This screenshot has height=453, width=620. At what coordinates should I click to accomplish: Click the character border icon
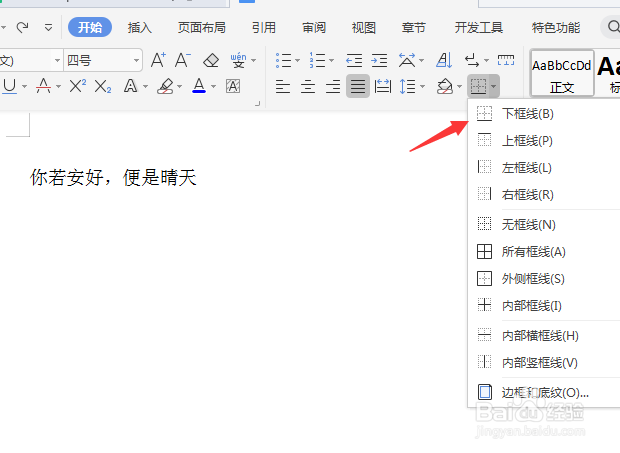click(x=233, y=86)
